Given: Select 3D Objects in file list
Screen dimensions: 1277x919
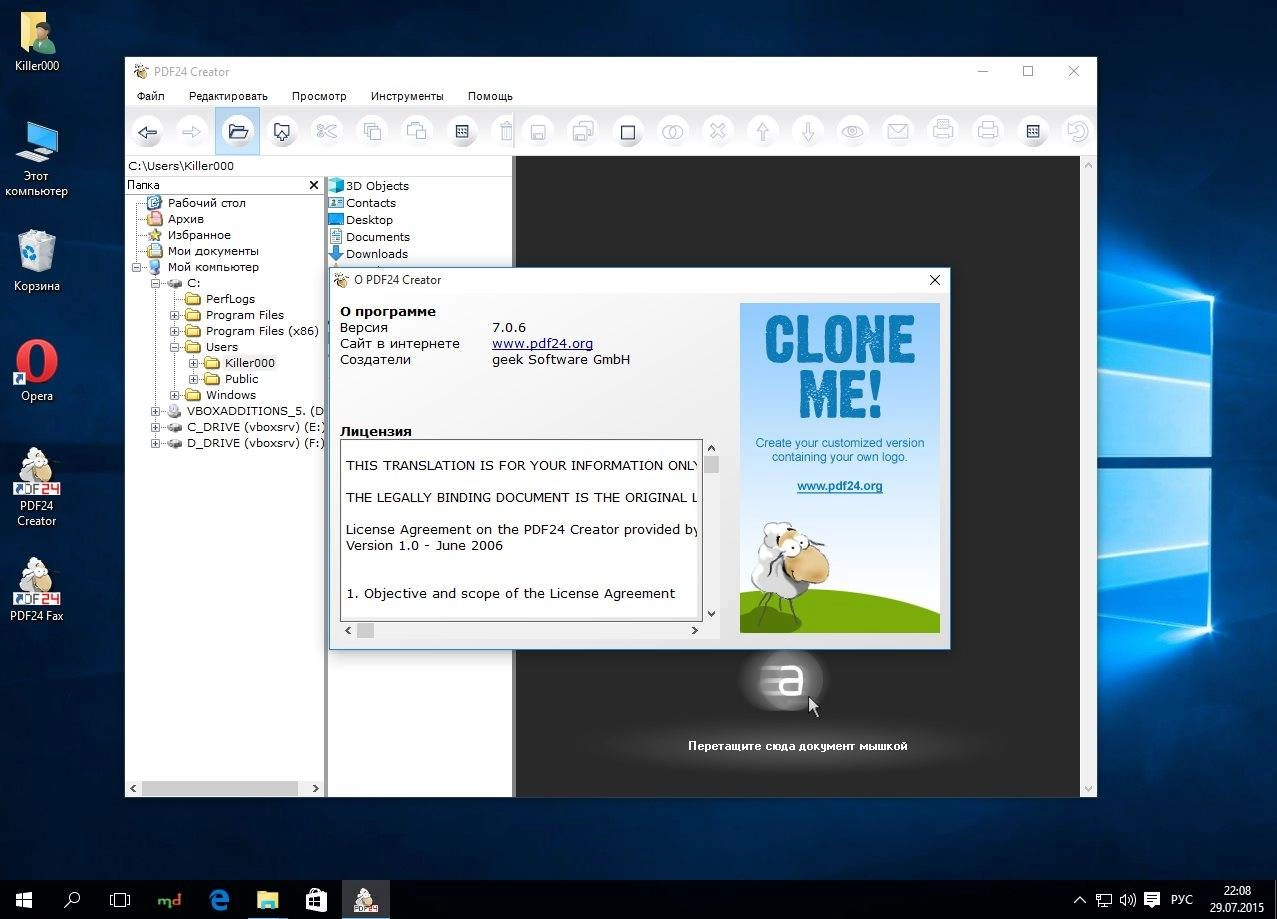Looking at the screenshot, I should pyautogui.click(x=377, y=186).
